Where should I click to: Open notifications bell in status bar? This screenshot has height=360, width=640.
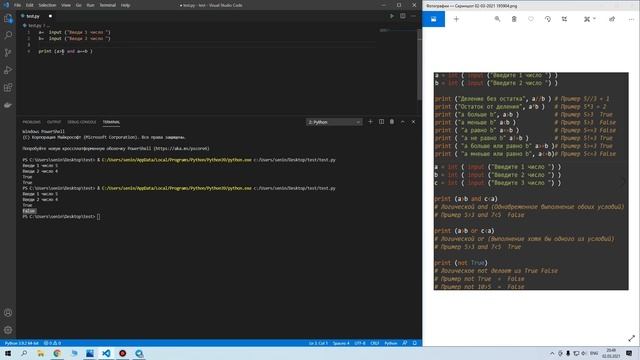pyautogui.click(x=415, y=343)
